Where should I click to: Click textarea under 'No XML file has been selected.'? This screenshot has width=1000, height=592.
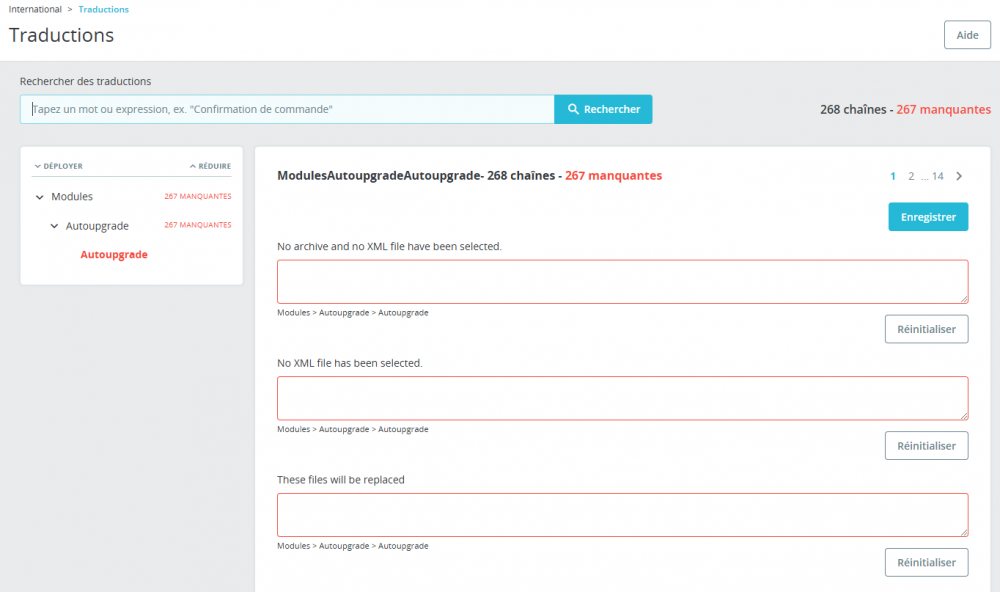click(622, 398)
